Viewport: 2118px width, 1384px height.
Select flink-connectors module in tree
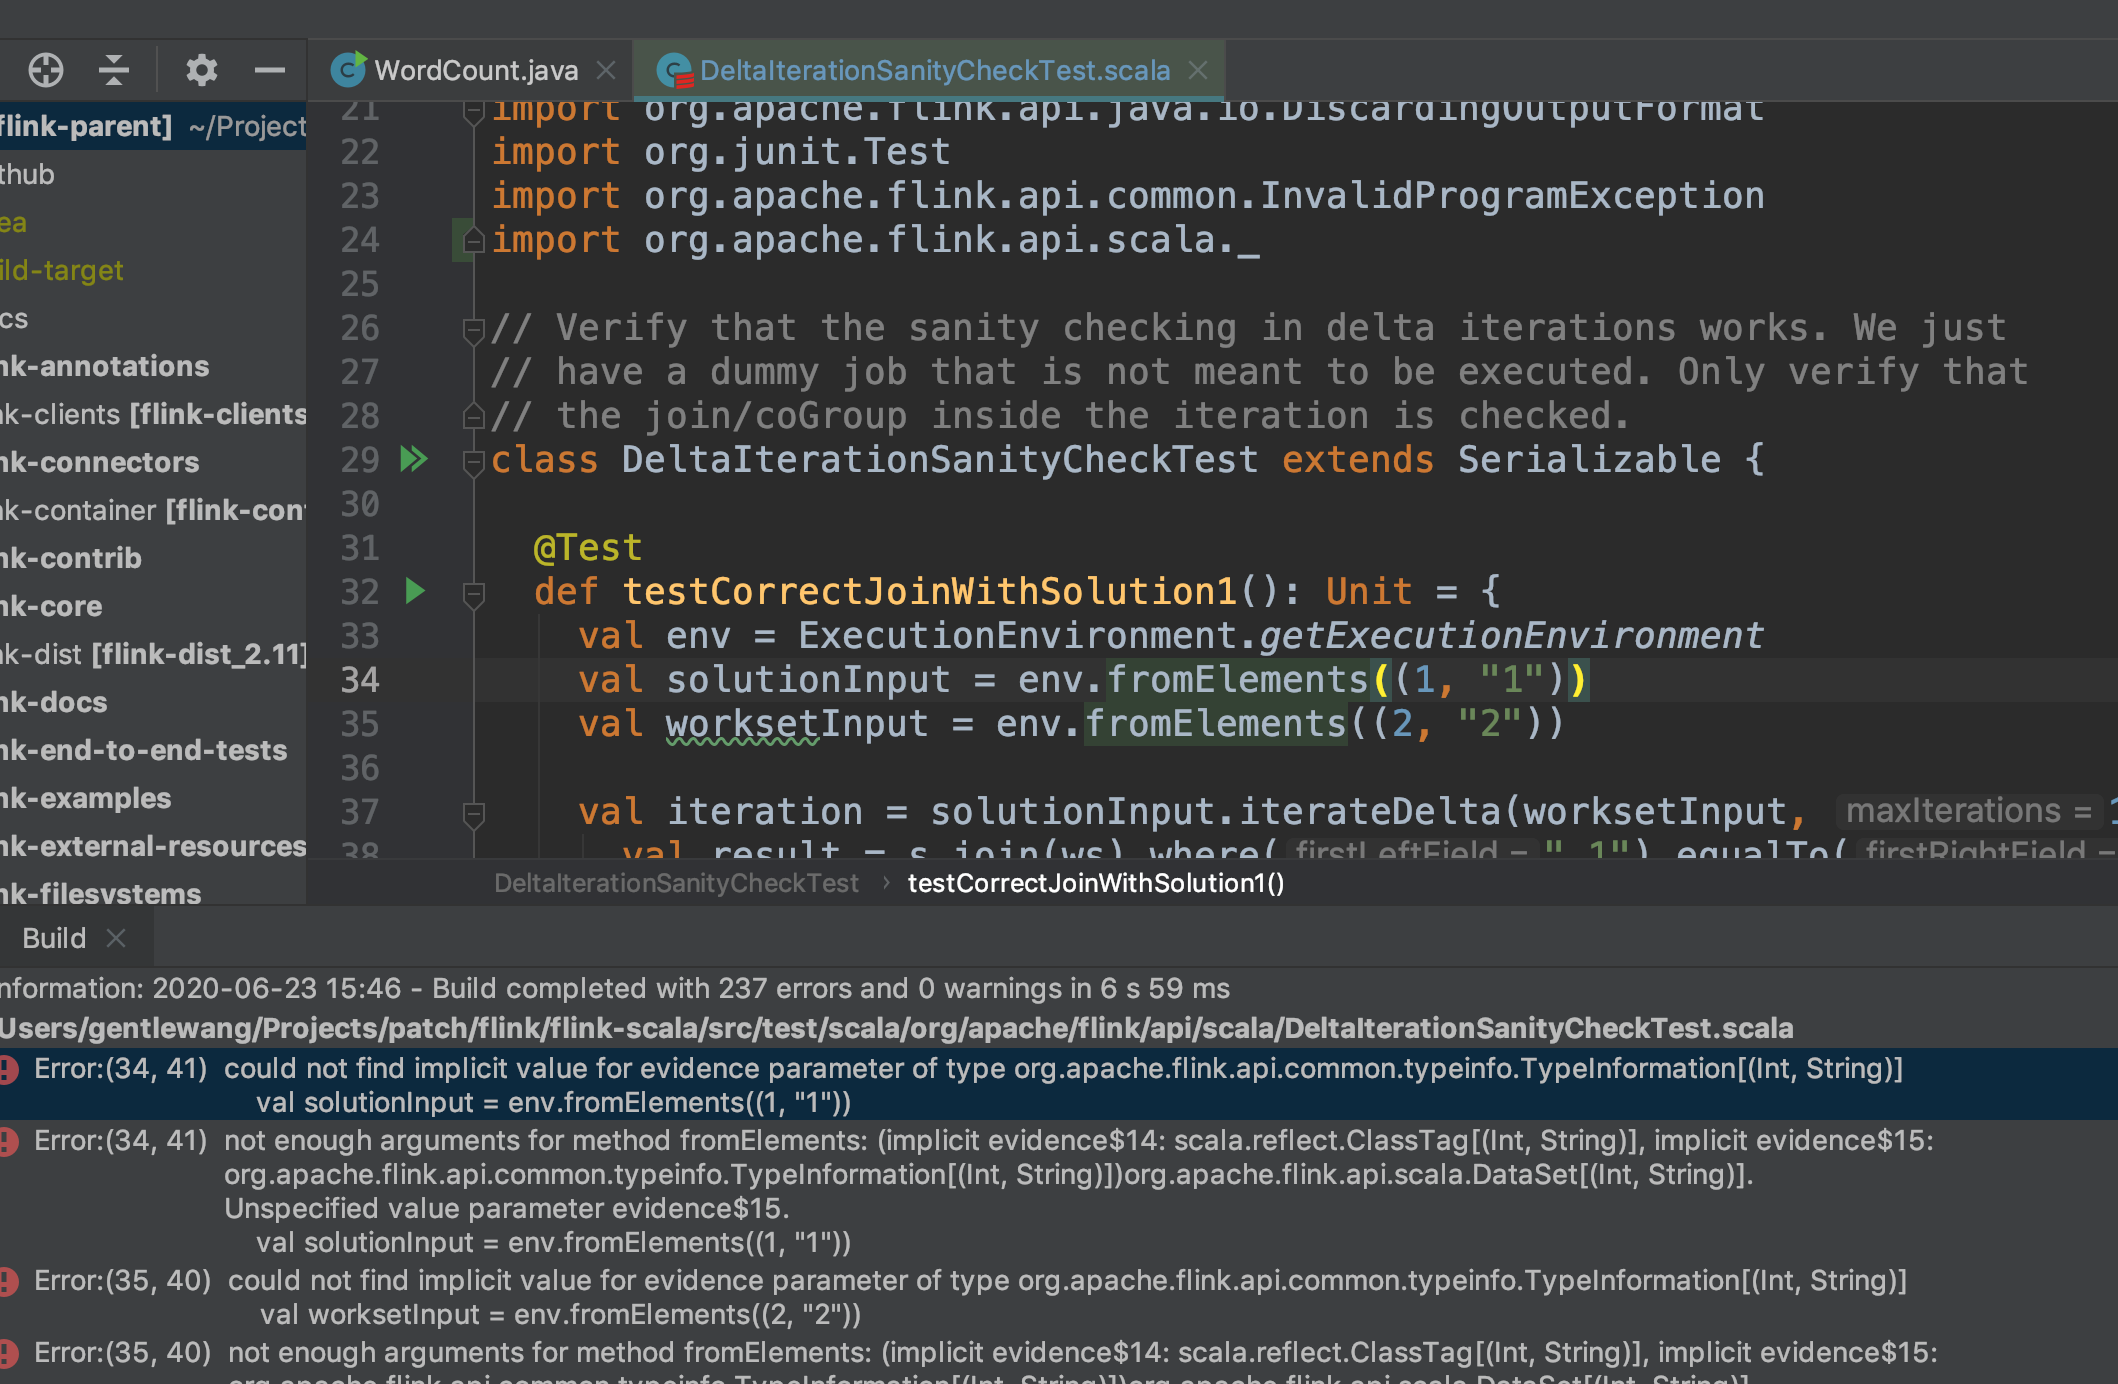(153, 462)
